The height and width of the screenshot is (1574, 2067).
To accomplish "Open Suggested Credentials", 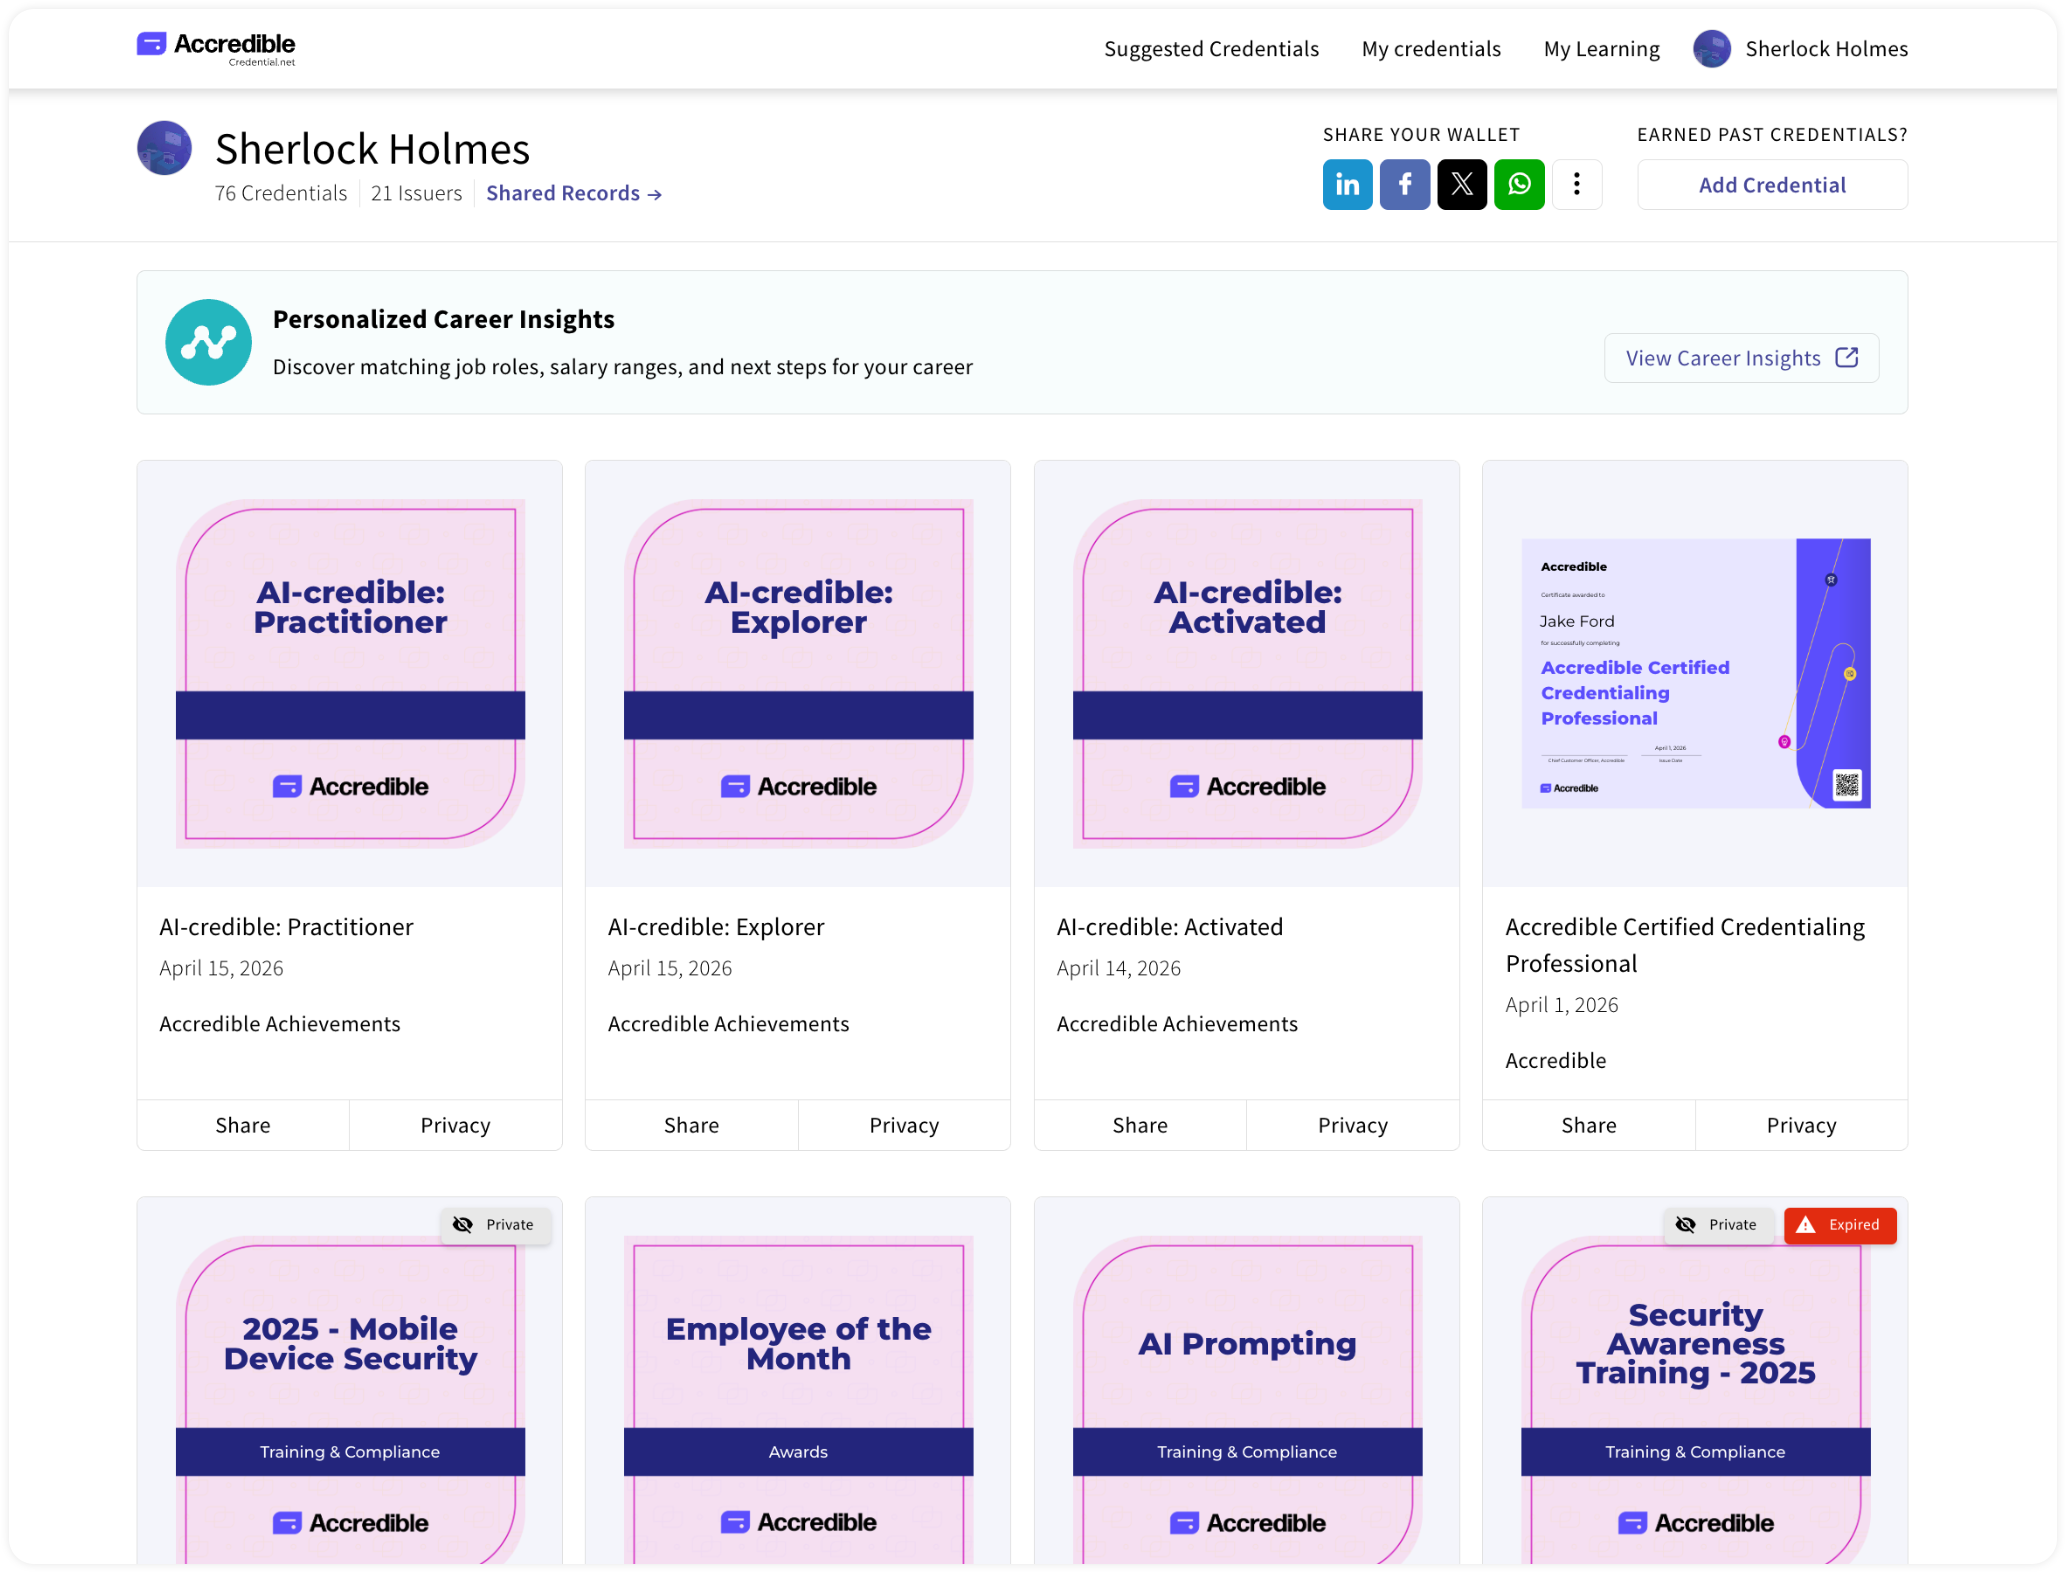I will [x=1211, y=49].
